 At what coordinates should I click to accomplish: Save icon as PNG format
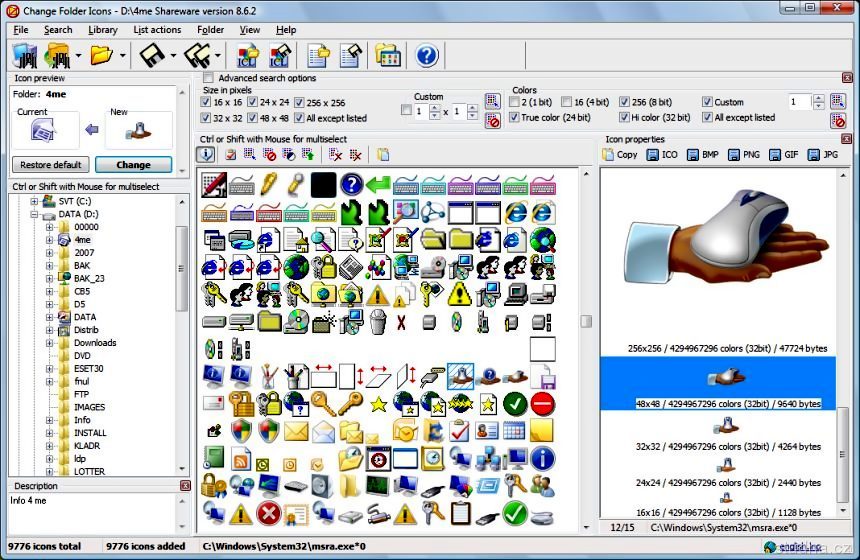click(x=744, y=155)
